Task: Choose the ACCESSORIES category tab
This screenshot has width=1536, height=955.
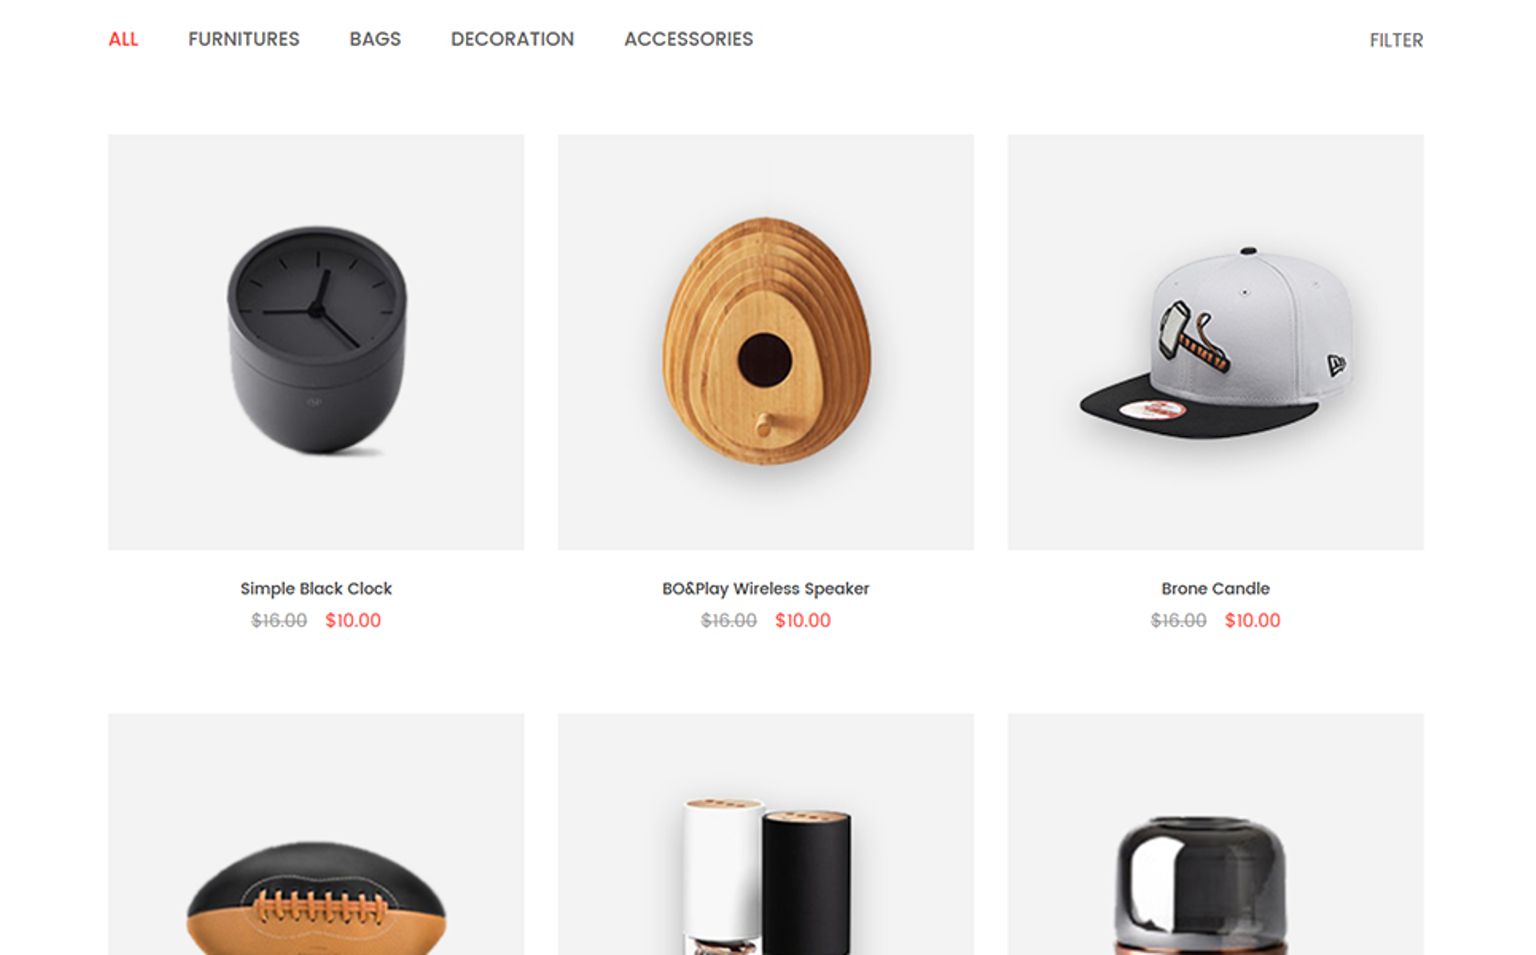Action: coord(689,39)
